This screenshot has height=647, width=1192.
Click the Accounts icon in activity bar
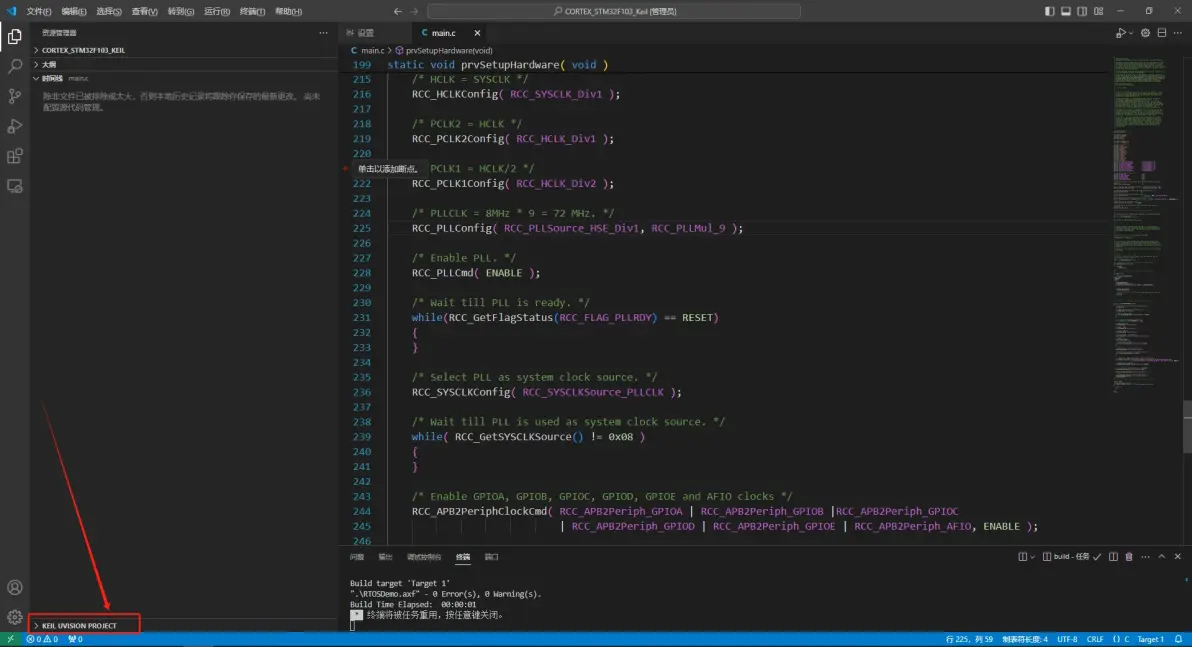15,588
